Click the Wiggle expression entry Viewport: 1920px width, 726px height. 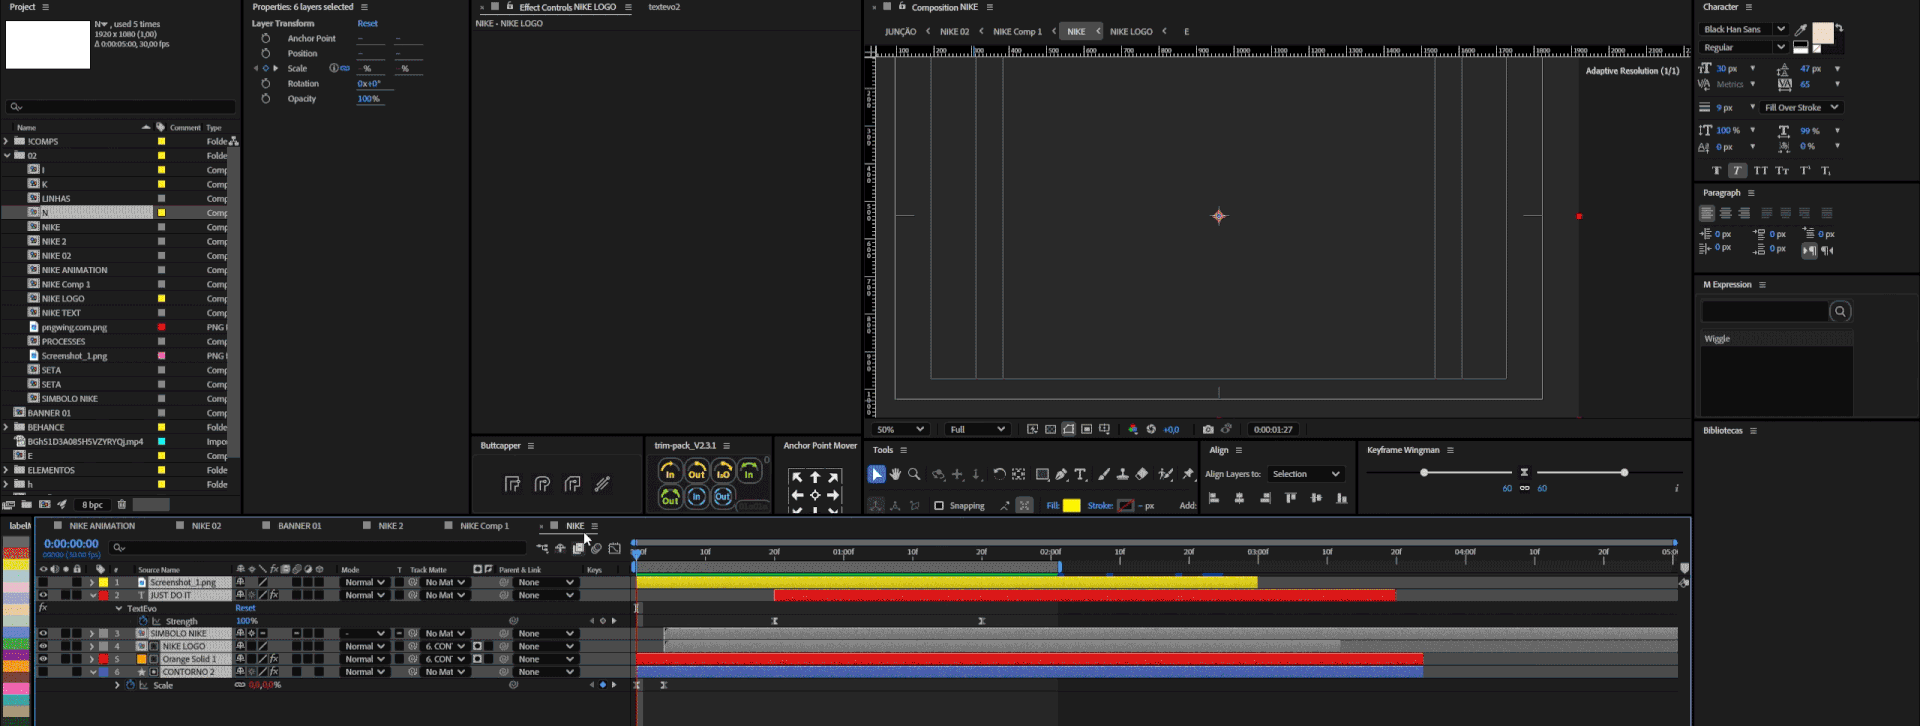(1717, 339)
